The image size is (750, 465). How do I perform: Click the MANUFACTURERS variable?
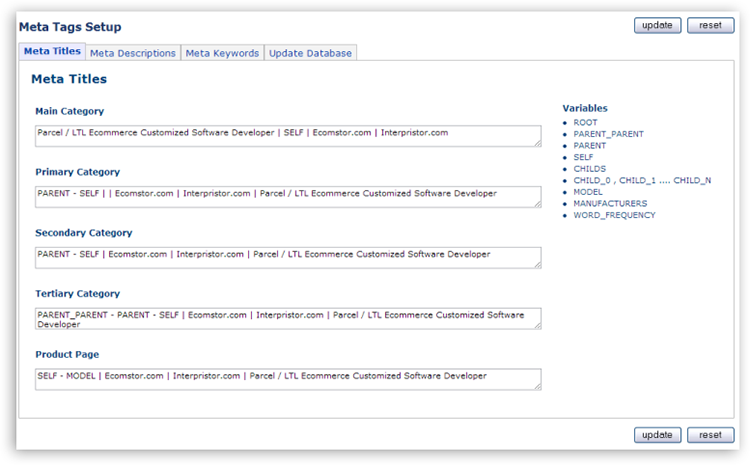pos(610,203)
